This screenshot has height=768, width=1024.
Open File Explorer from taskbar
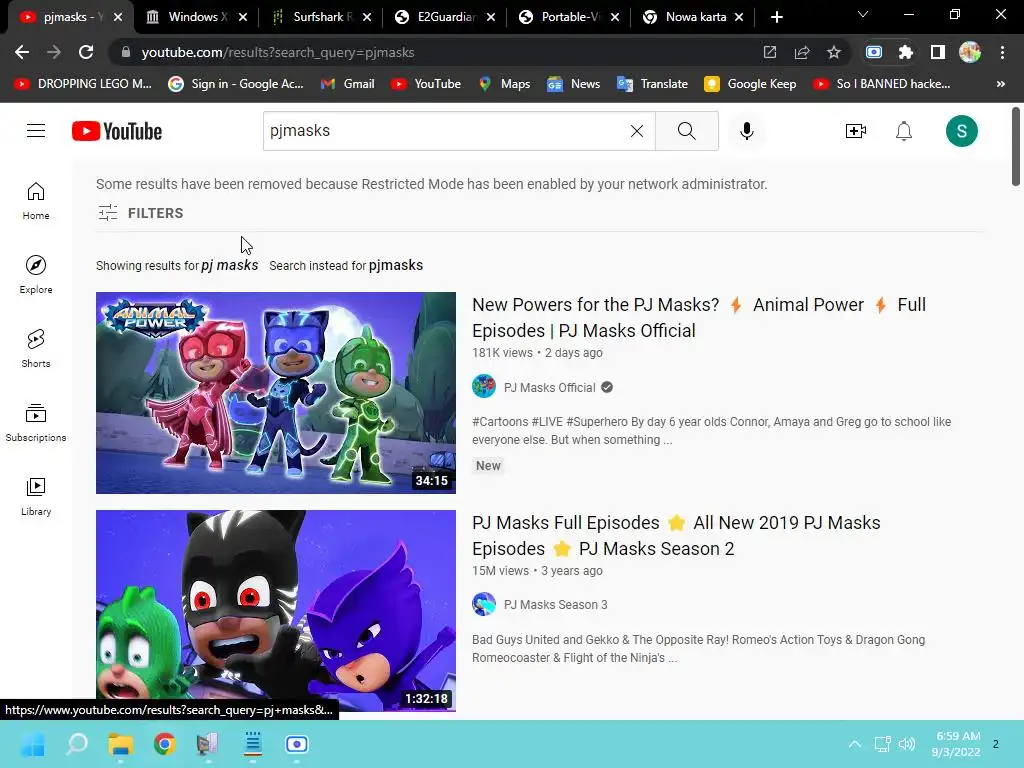[x=121, y=744]
